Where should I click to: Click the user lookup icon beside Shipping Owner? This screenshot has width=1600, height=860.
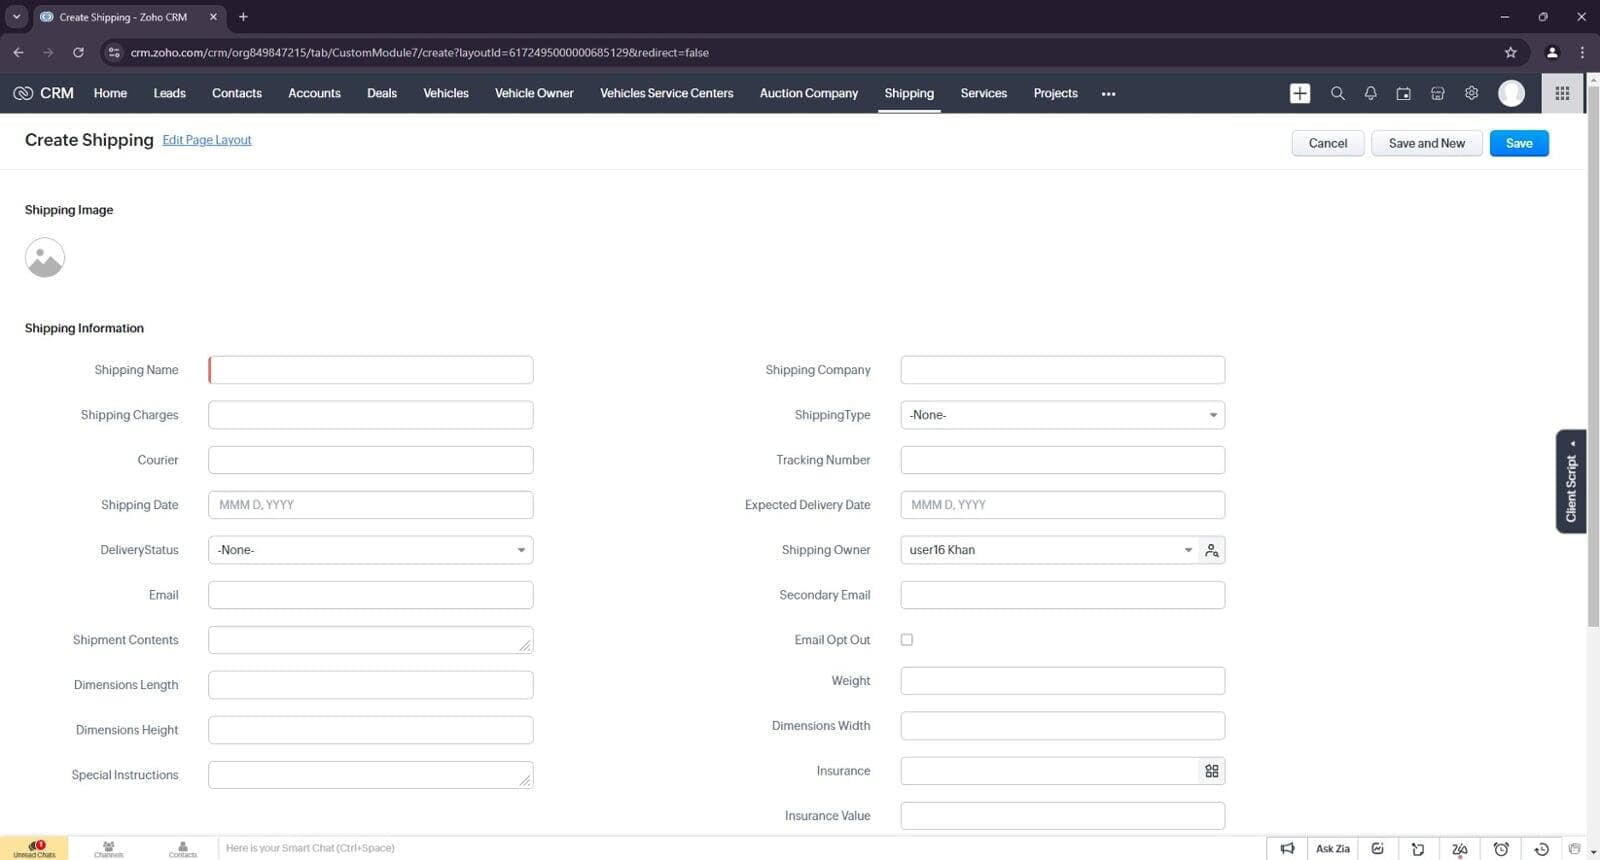(x=1212, y=550)
